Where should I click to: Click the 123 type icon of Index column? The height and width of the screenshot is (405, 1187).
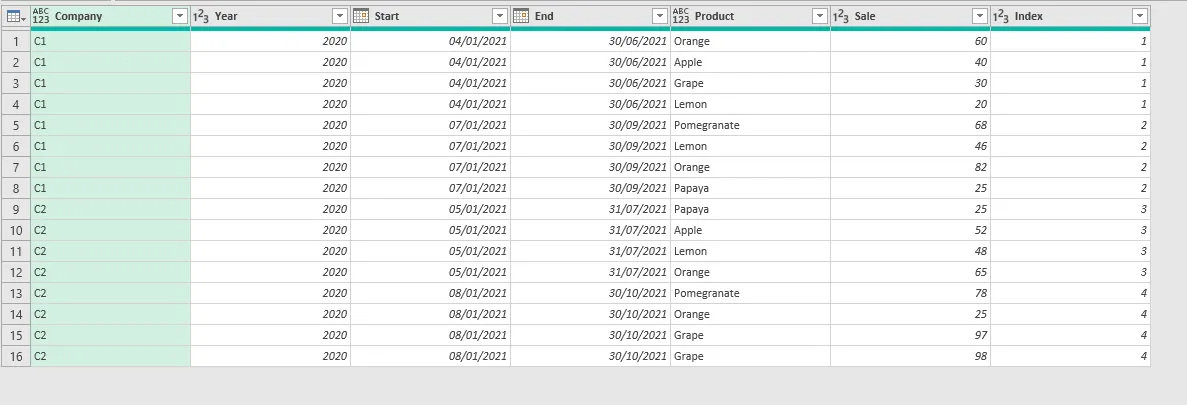[x=1001, y=16]
